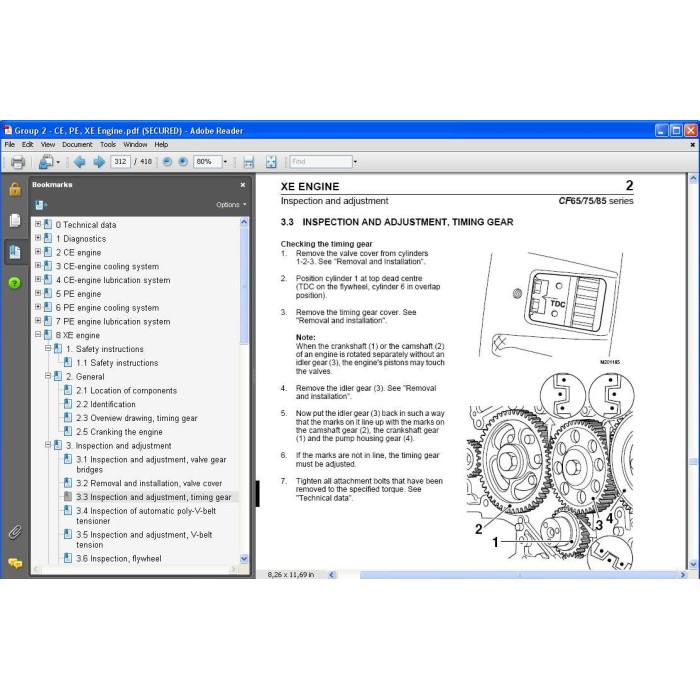
Task: Click bookmarks panel scroll up arrow
Action: point(244,222)
